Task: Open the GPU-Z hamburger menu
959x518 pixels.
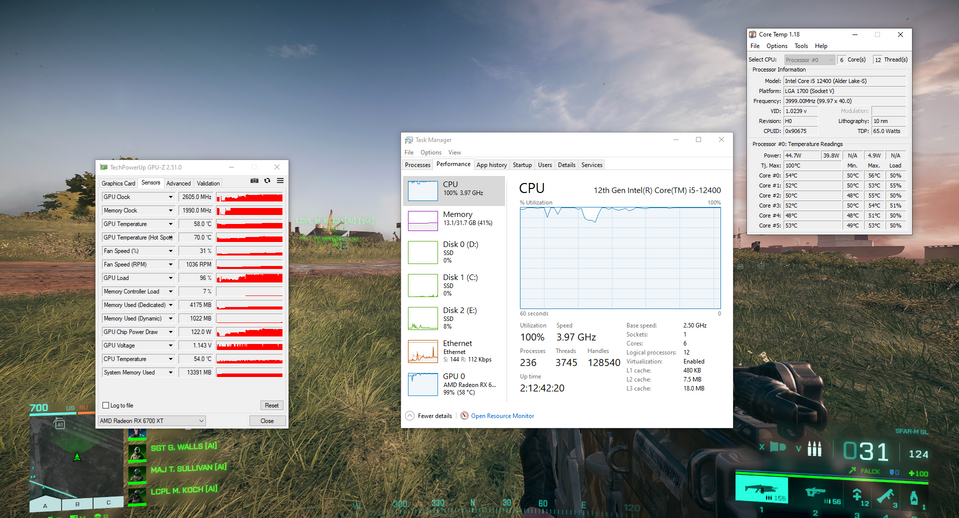Action: click(280, 181)
